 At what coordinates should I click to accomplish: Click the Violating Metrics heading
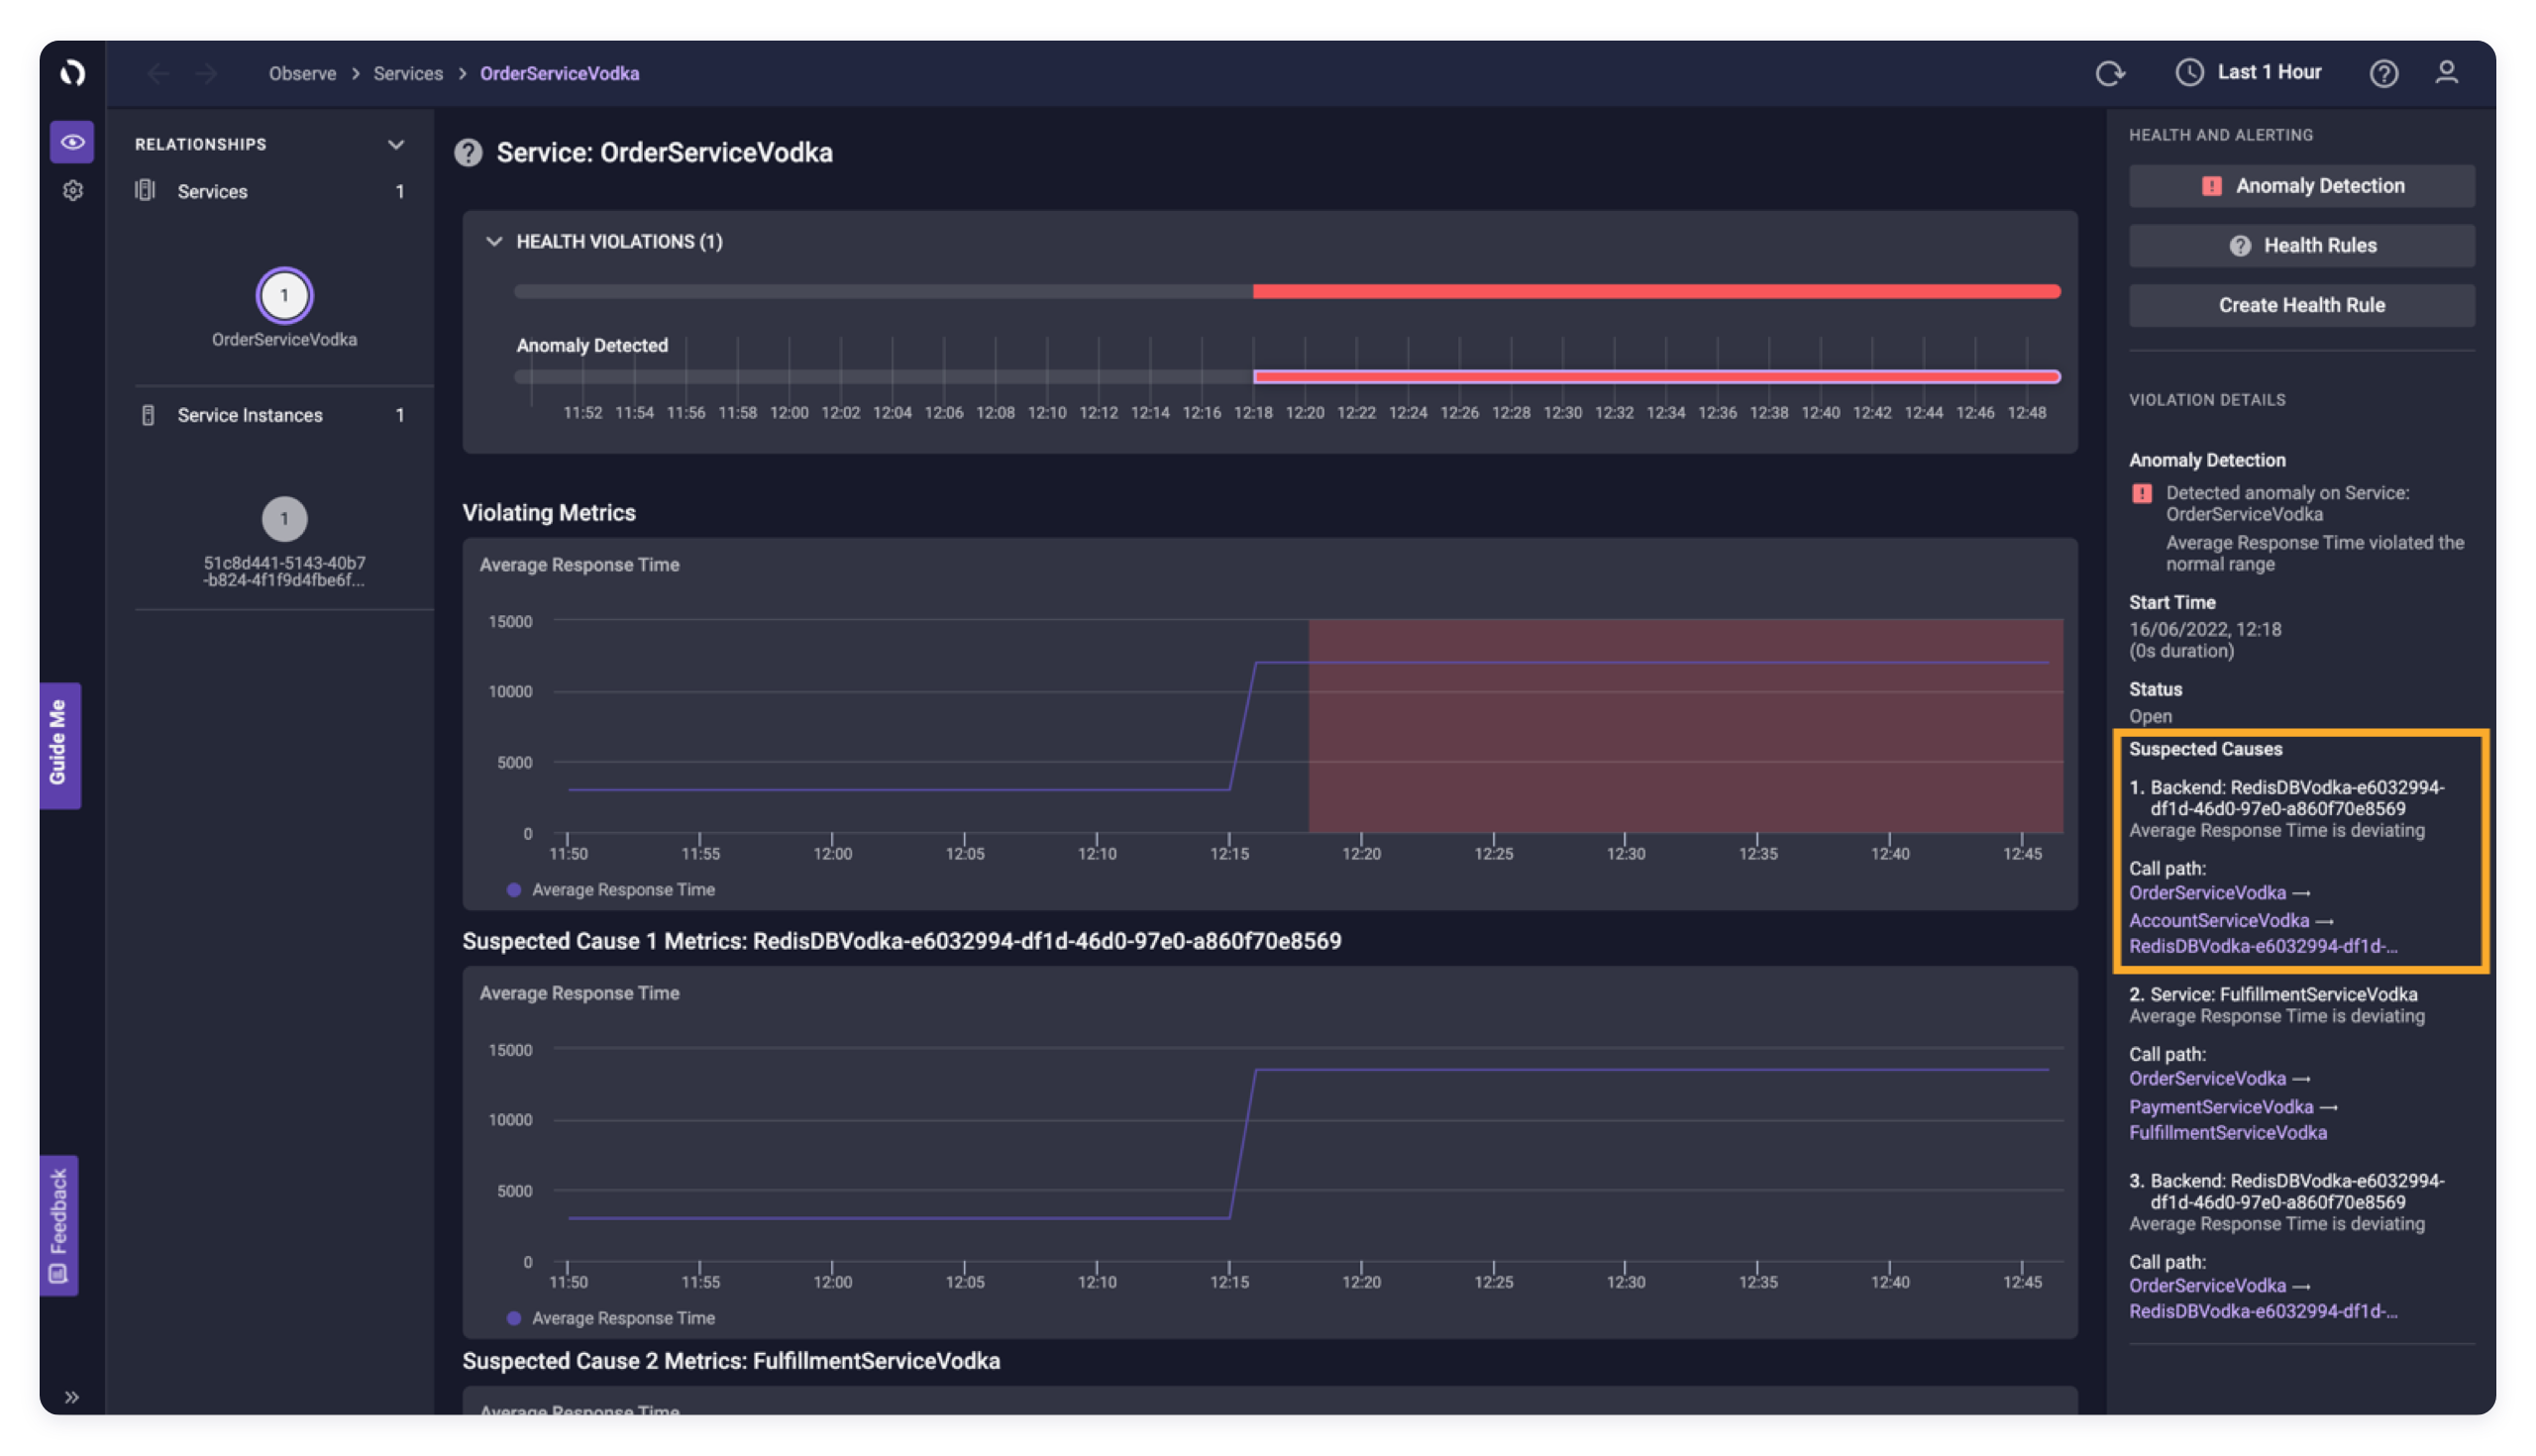tap(549, 513)
